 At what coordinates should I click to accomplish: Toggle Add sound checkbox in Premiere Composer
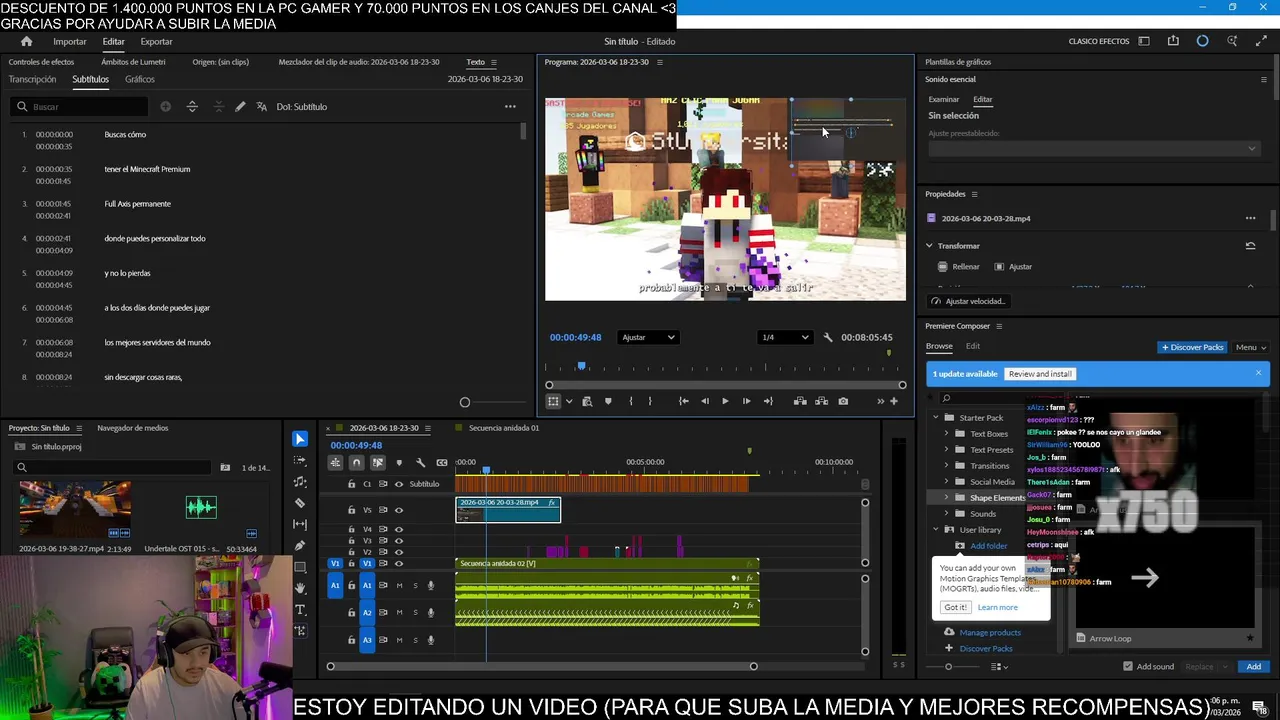click(x=1128, y=667)
